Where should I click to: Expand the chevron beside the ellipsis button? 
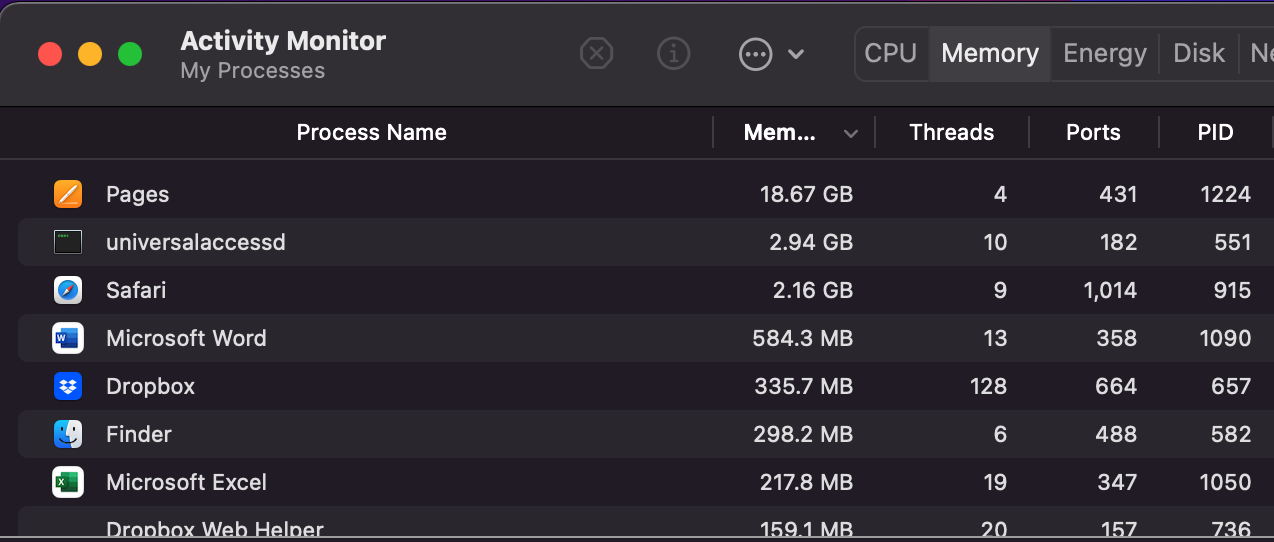pyautogui.click(x=796, y=53)
